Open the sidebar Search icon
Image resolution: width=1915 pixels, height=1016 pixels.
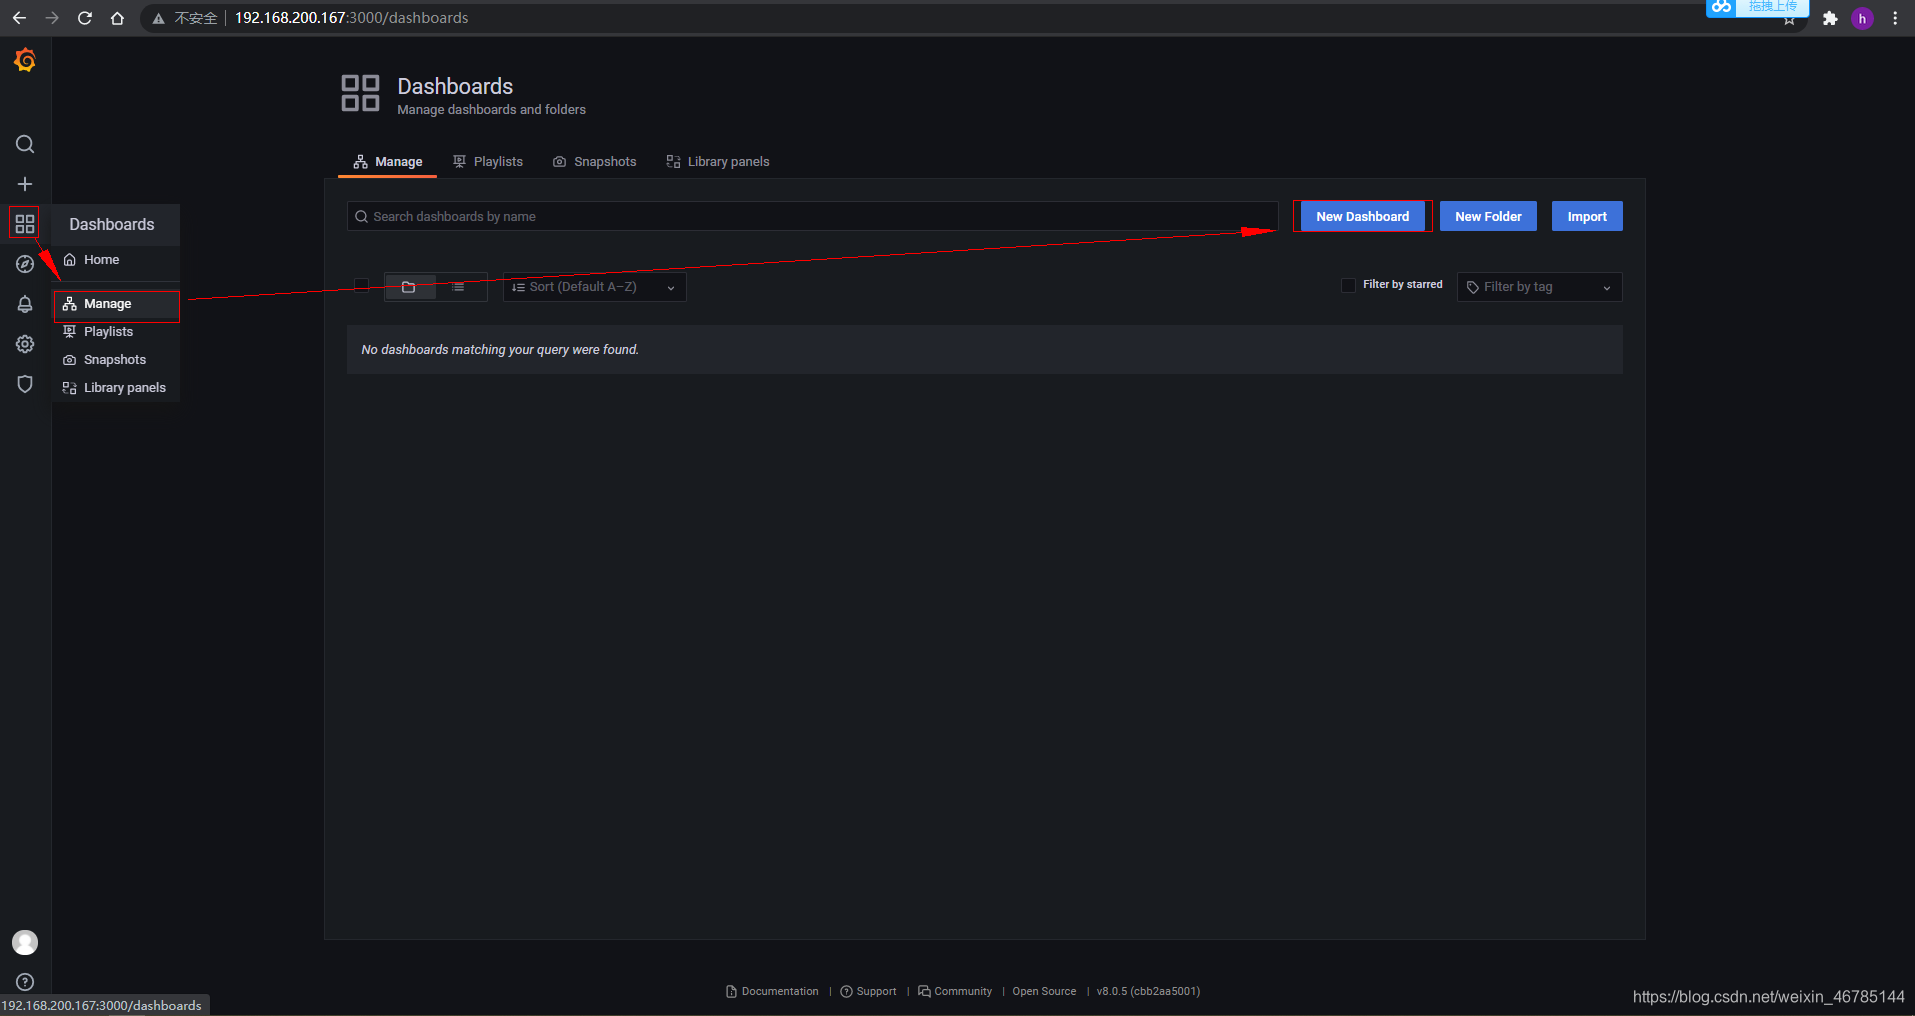(25, 144)
